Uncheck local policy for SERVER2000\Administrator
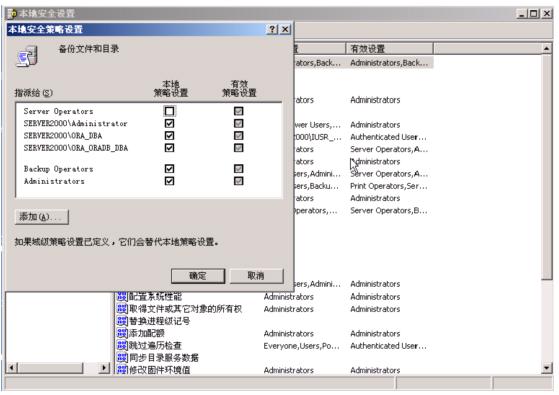Viewport: 559px width, 395px height. pyautogui.click(x=169, y=123)
